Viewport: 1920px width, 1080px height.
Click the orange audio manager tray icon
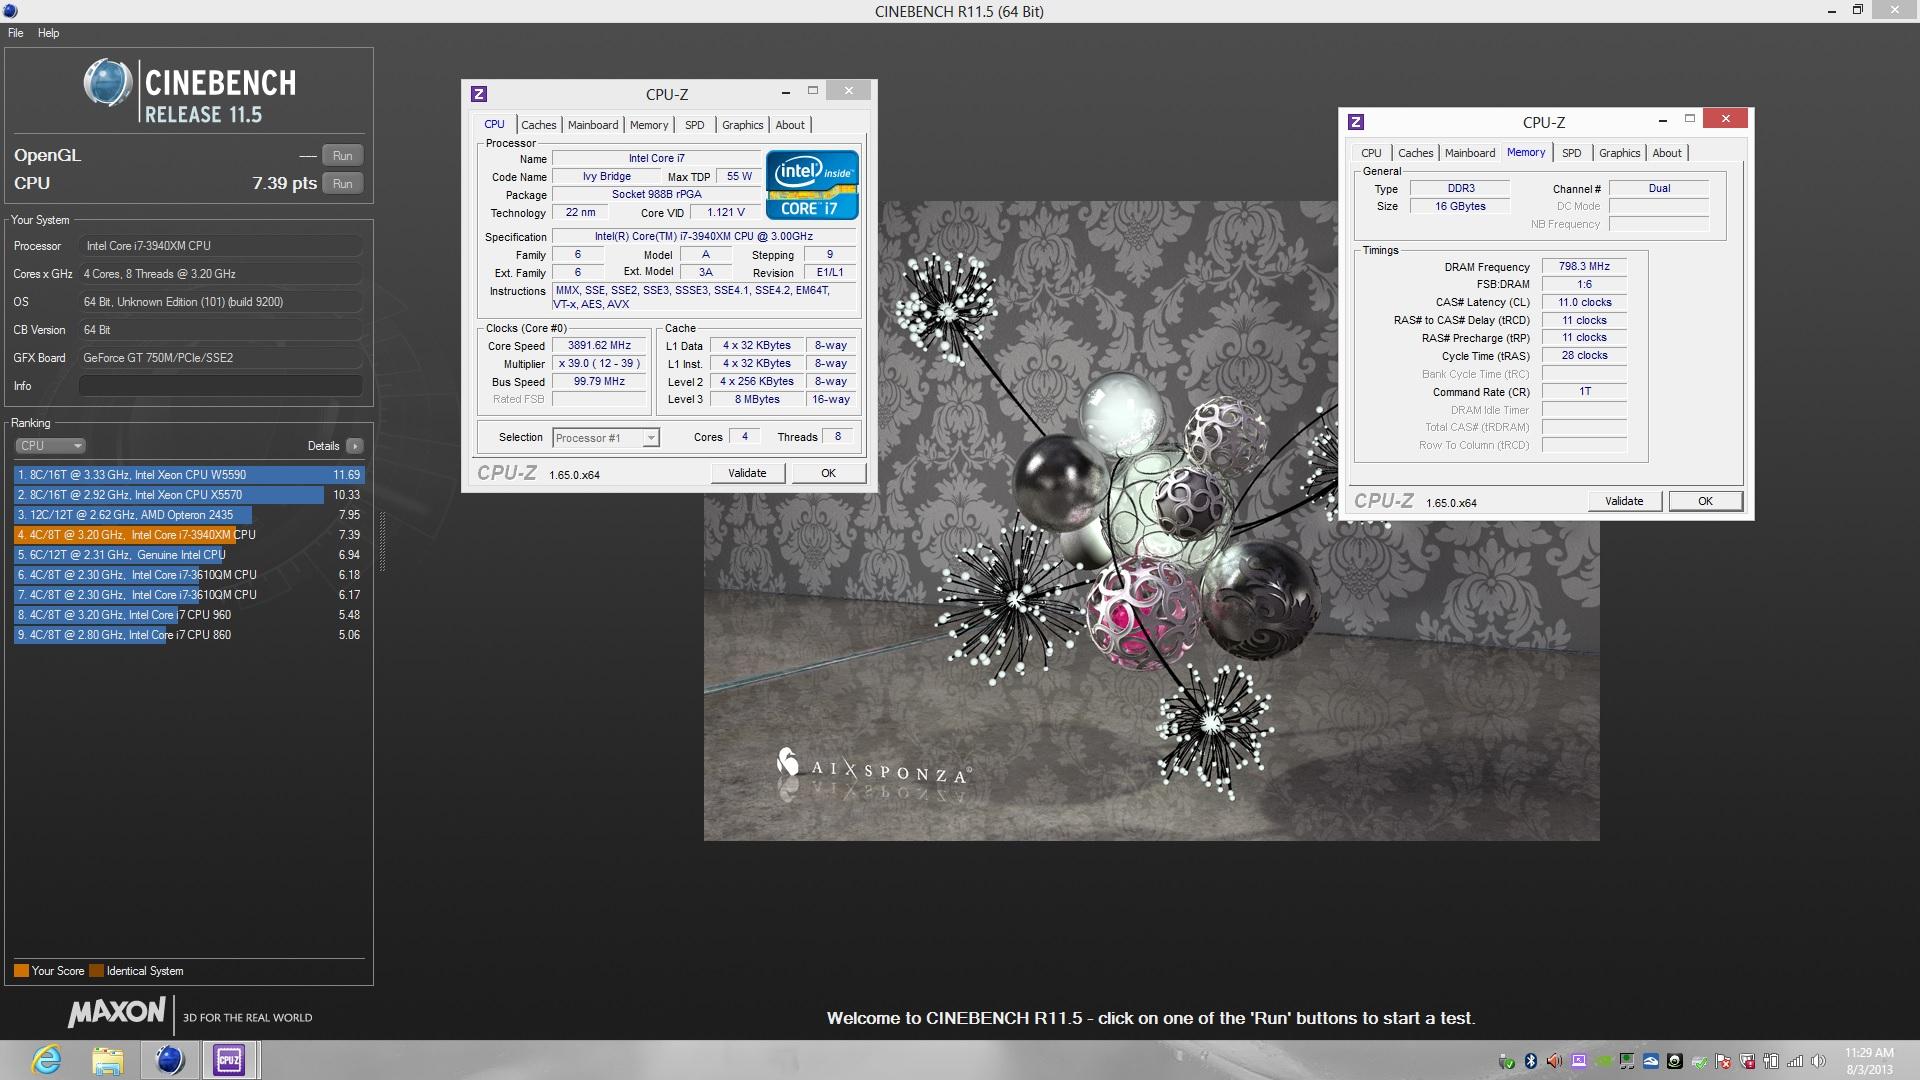(1554, 1061)
